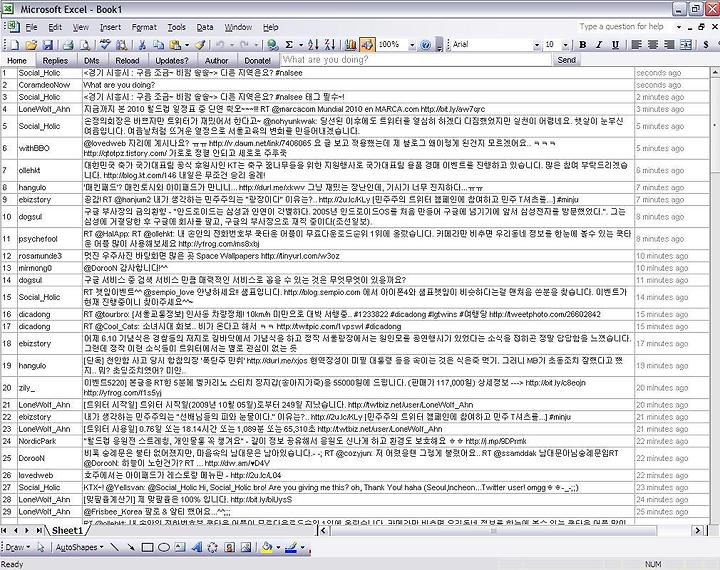Select the Oval drawing tool
Viewport: 720px width, 570px height.
tap(164, 547)
